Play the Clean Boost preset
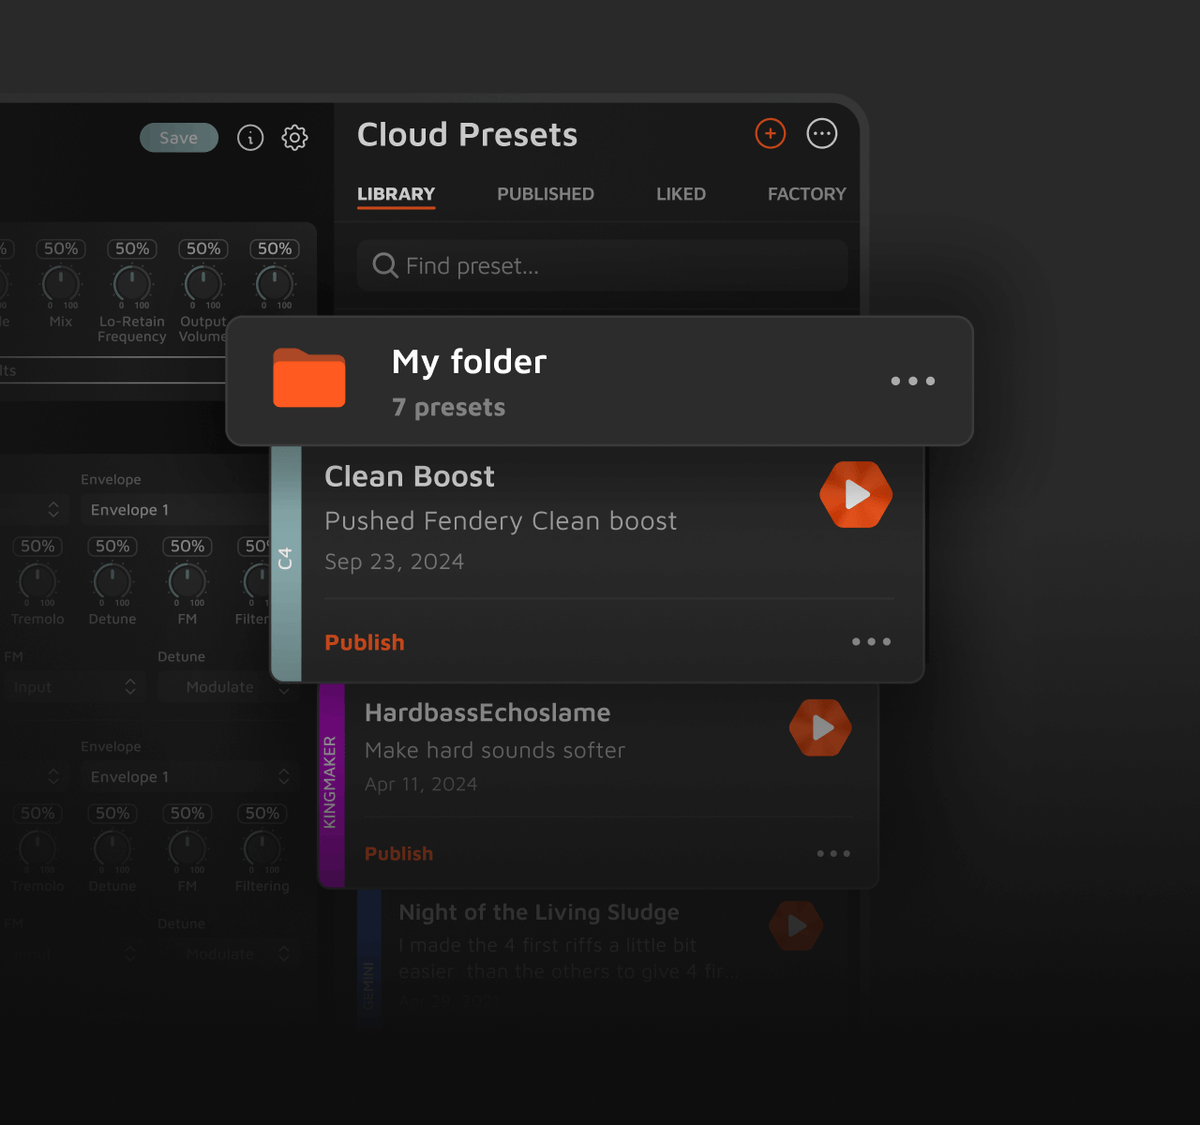 (856, 495)
